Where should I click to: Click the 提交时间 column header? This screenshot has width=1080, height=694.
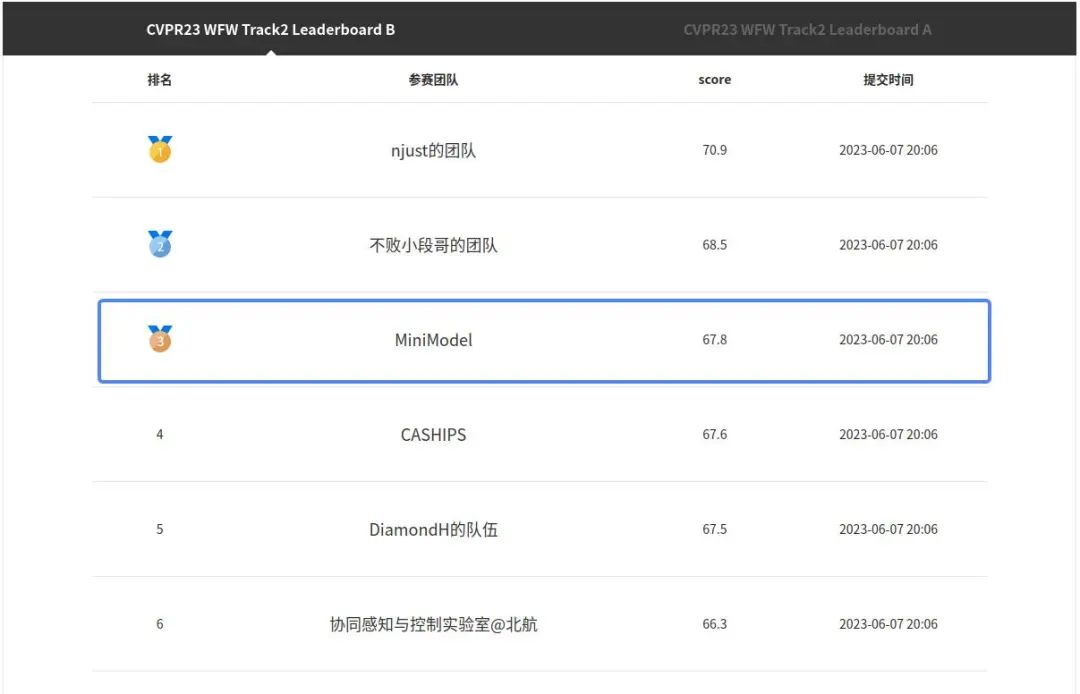click(x=888, y=80)
